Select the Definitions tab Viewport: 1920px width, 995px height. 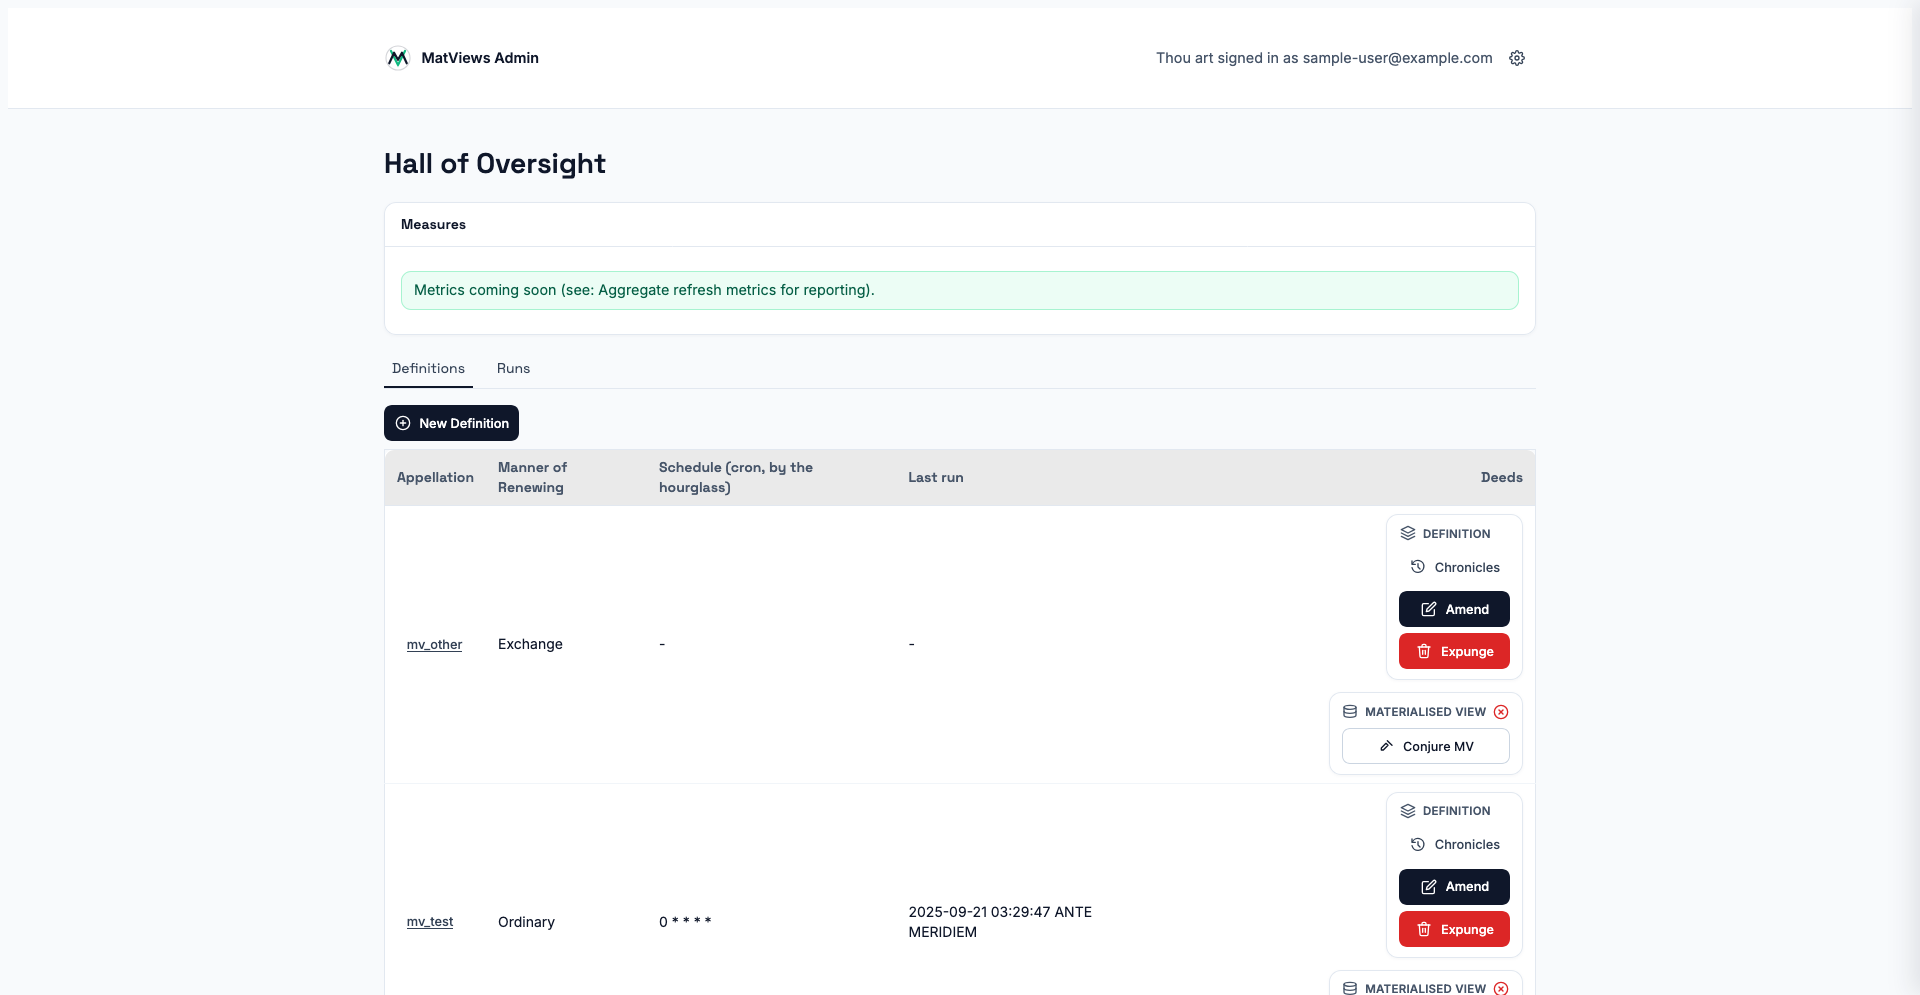point(428,369)
